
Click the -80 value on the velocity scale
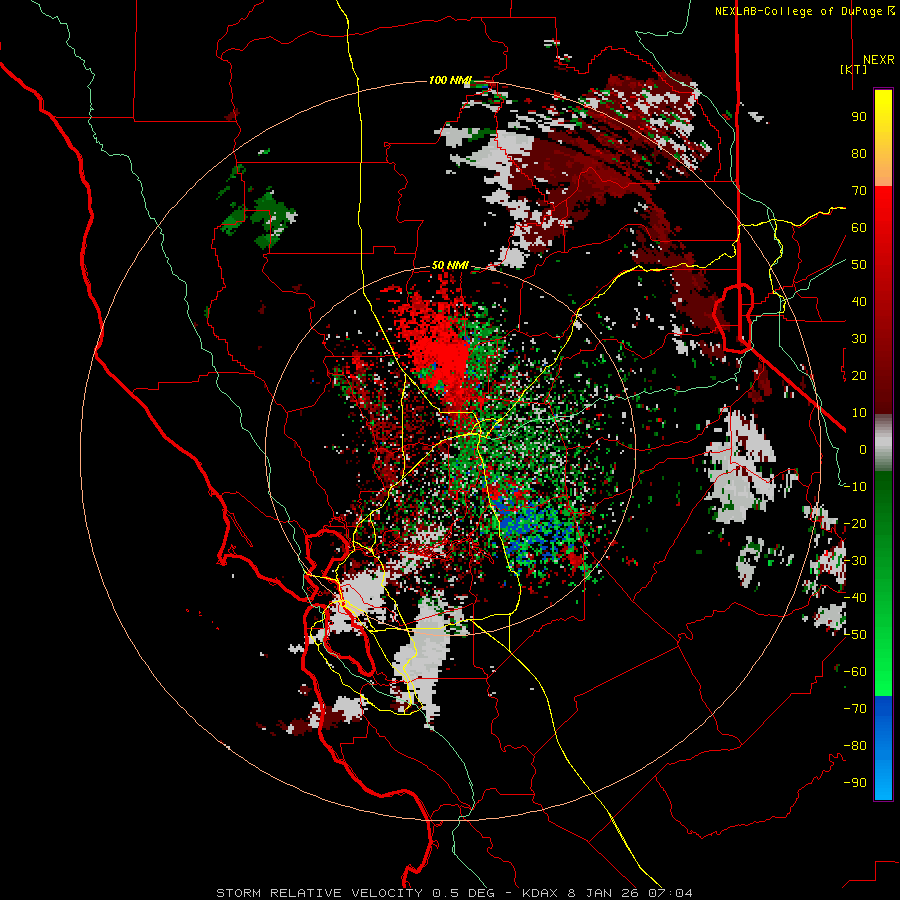coord(855,746)
